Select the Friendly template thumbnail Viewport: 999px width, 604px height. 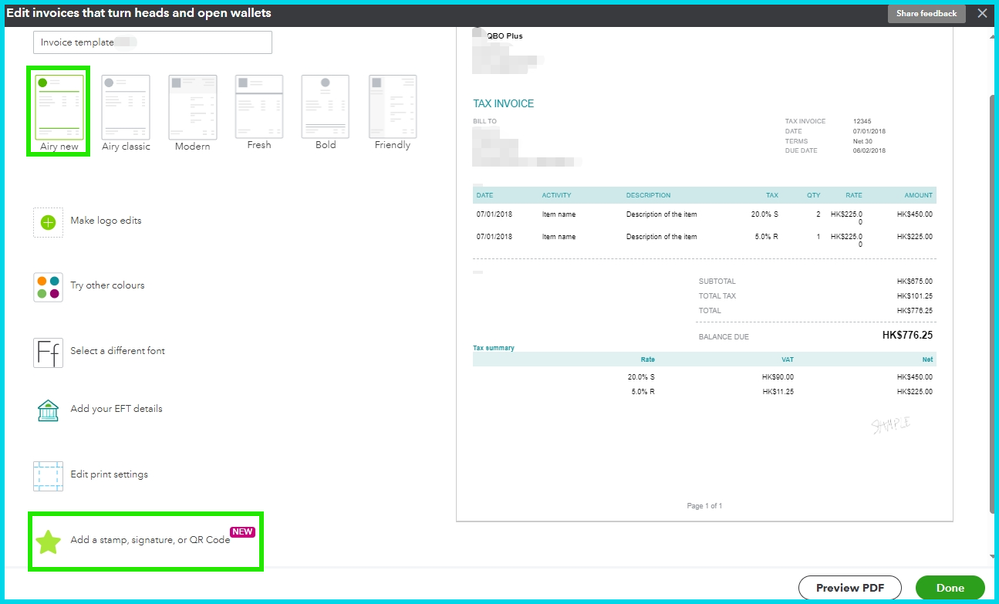392,106
